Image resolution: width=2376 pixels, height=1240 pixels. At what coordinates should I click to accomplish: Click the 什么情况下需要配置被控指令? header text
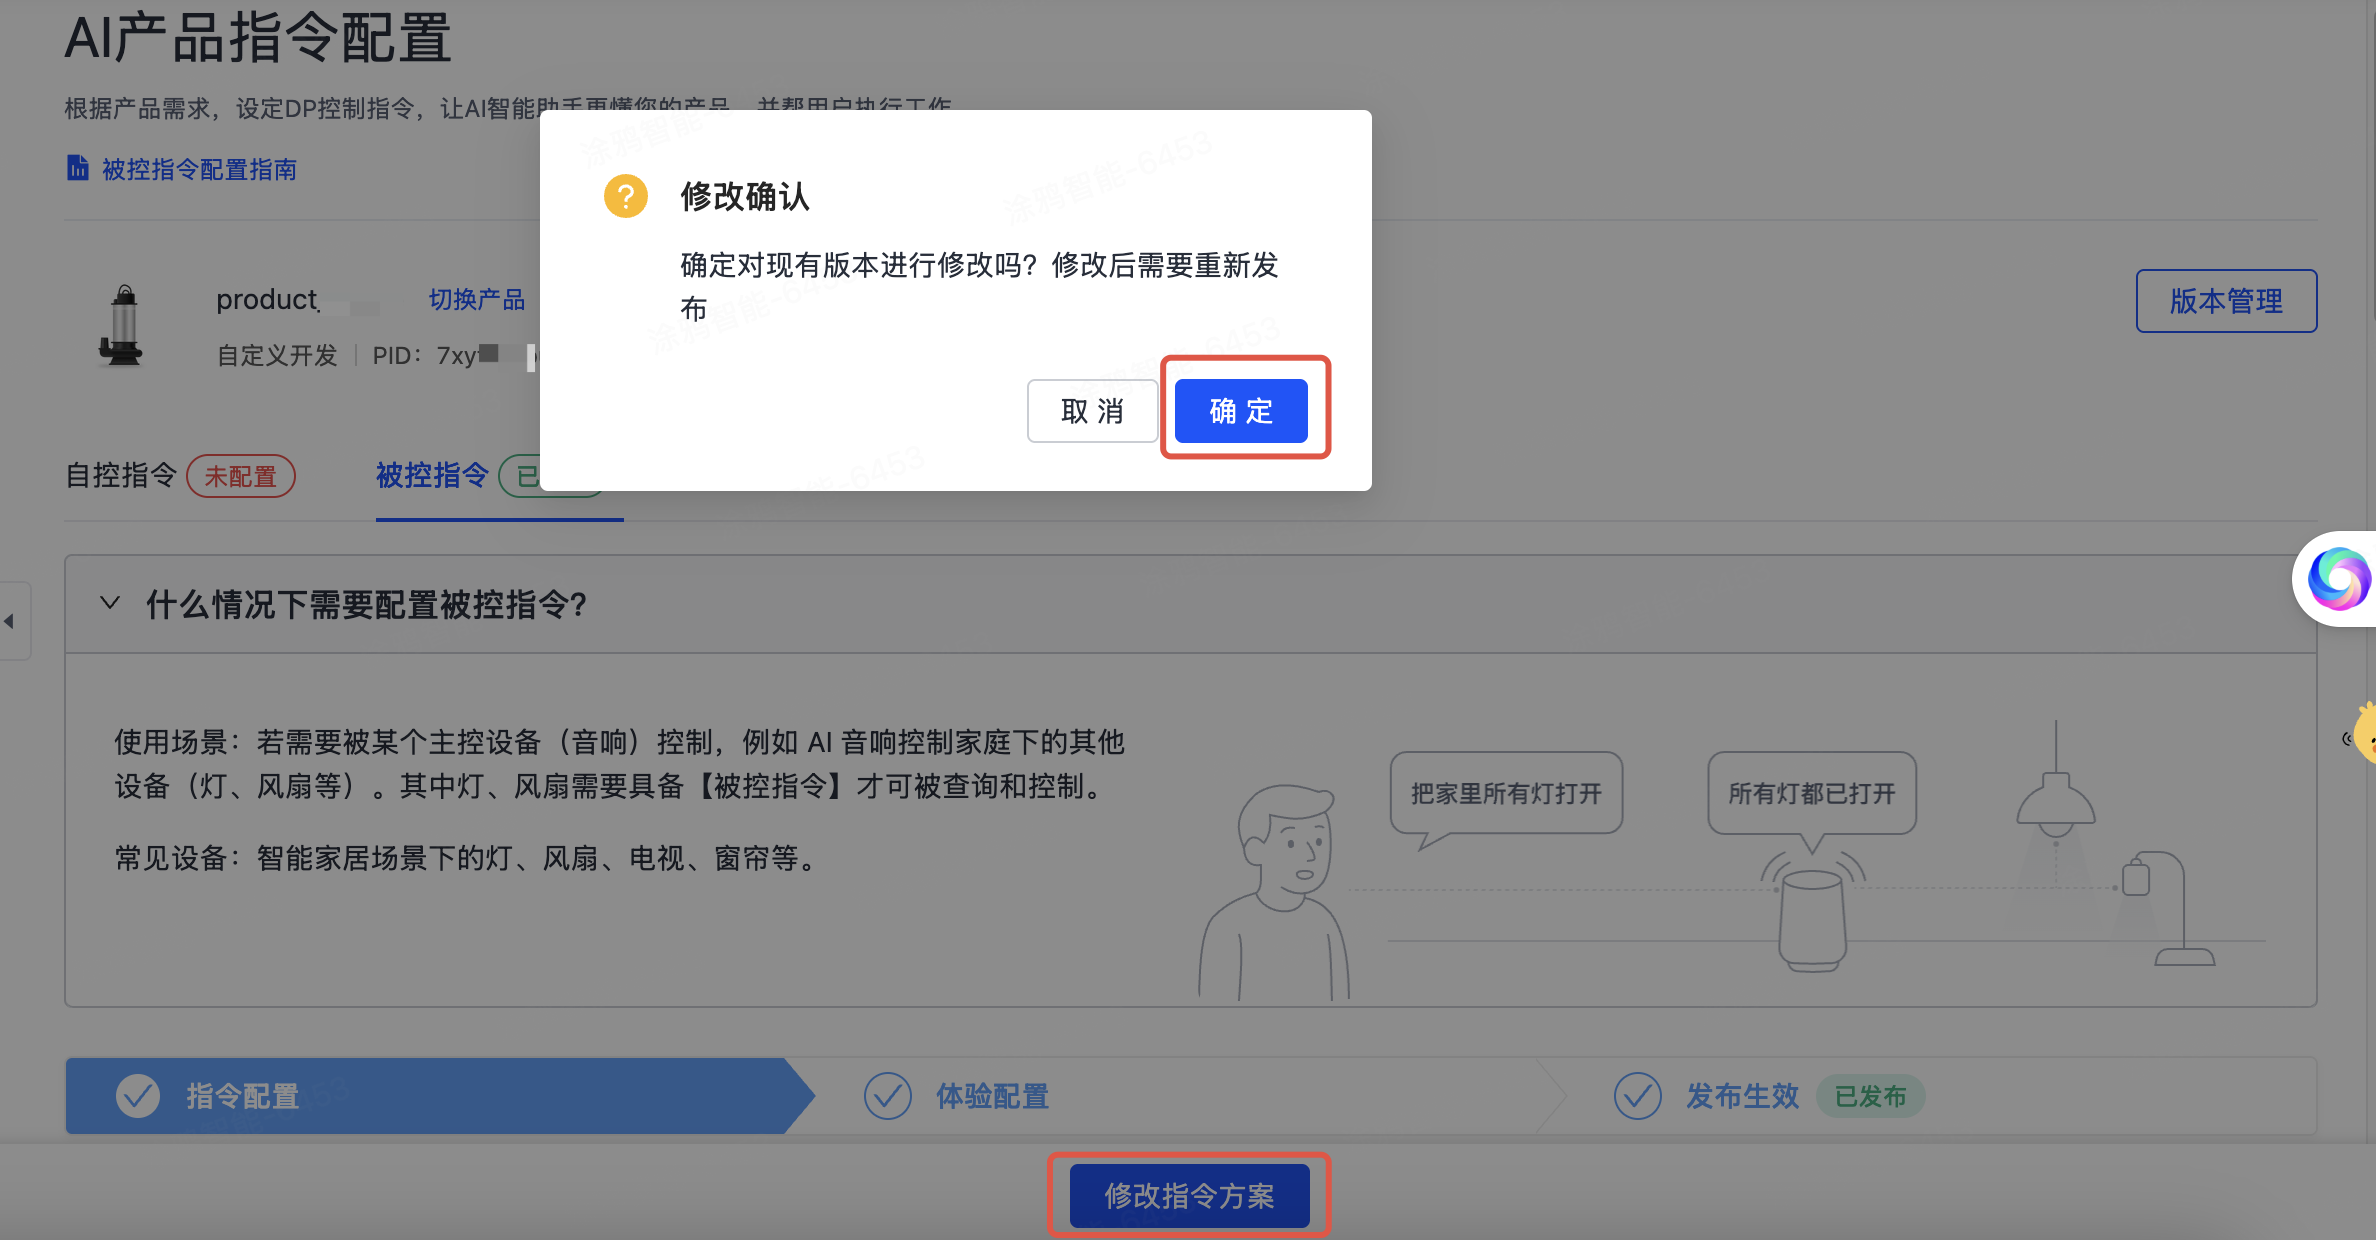point(367,605)
